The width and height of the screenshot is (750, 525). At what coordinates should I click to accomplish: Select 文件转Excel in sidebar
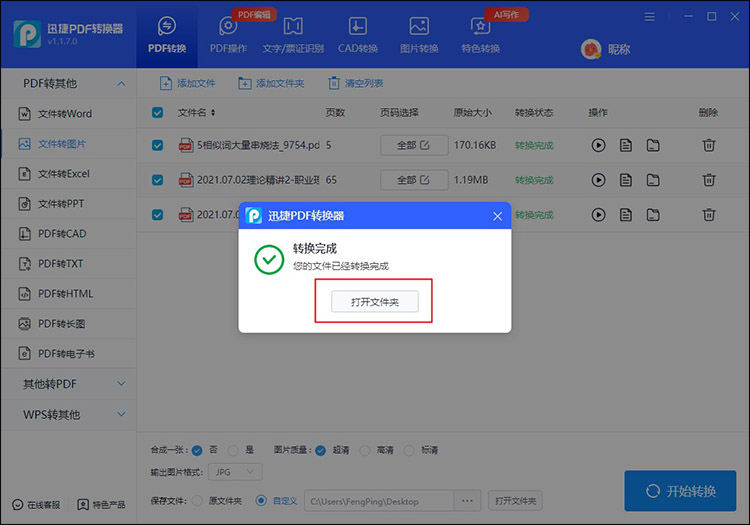coord(68,174)
